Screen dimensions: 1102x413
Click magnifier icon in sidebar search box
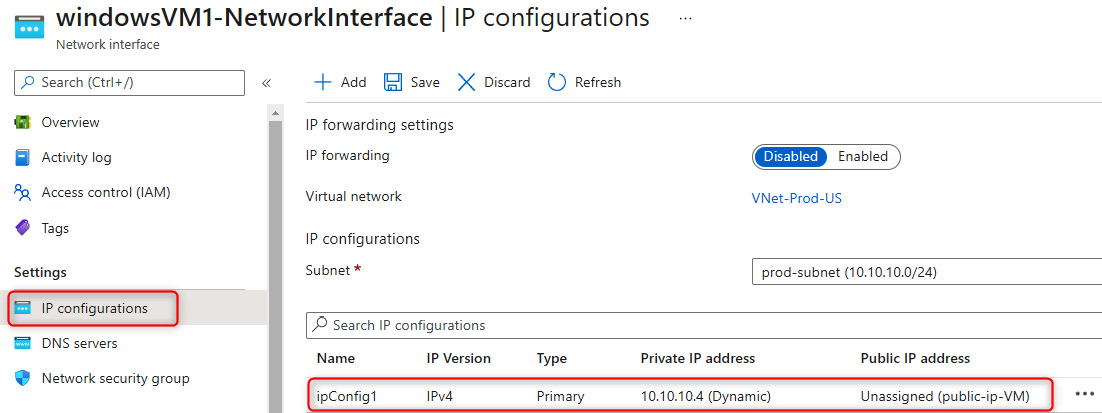coord(27,82)
